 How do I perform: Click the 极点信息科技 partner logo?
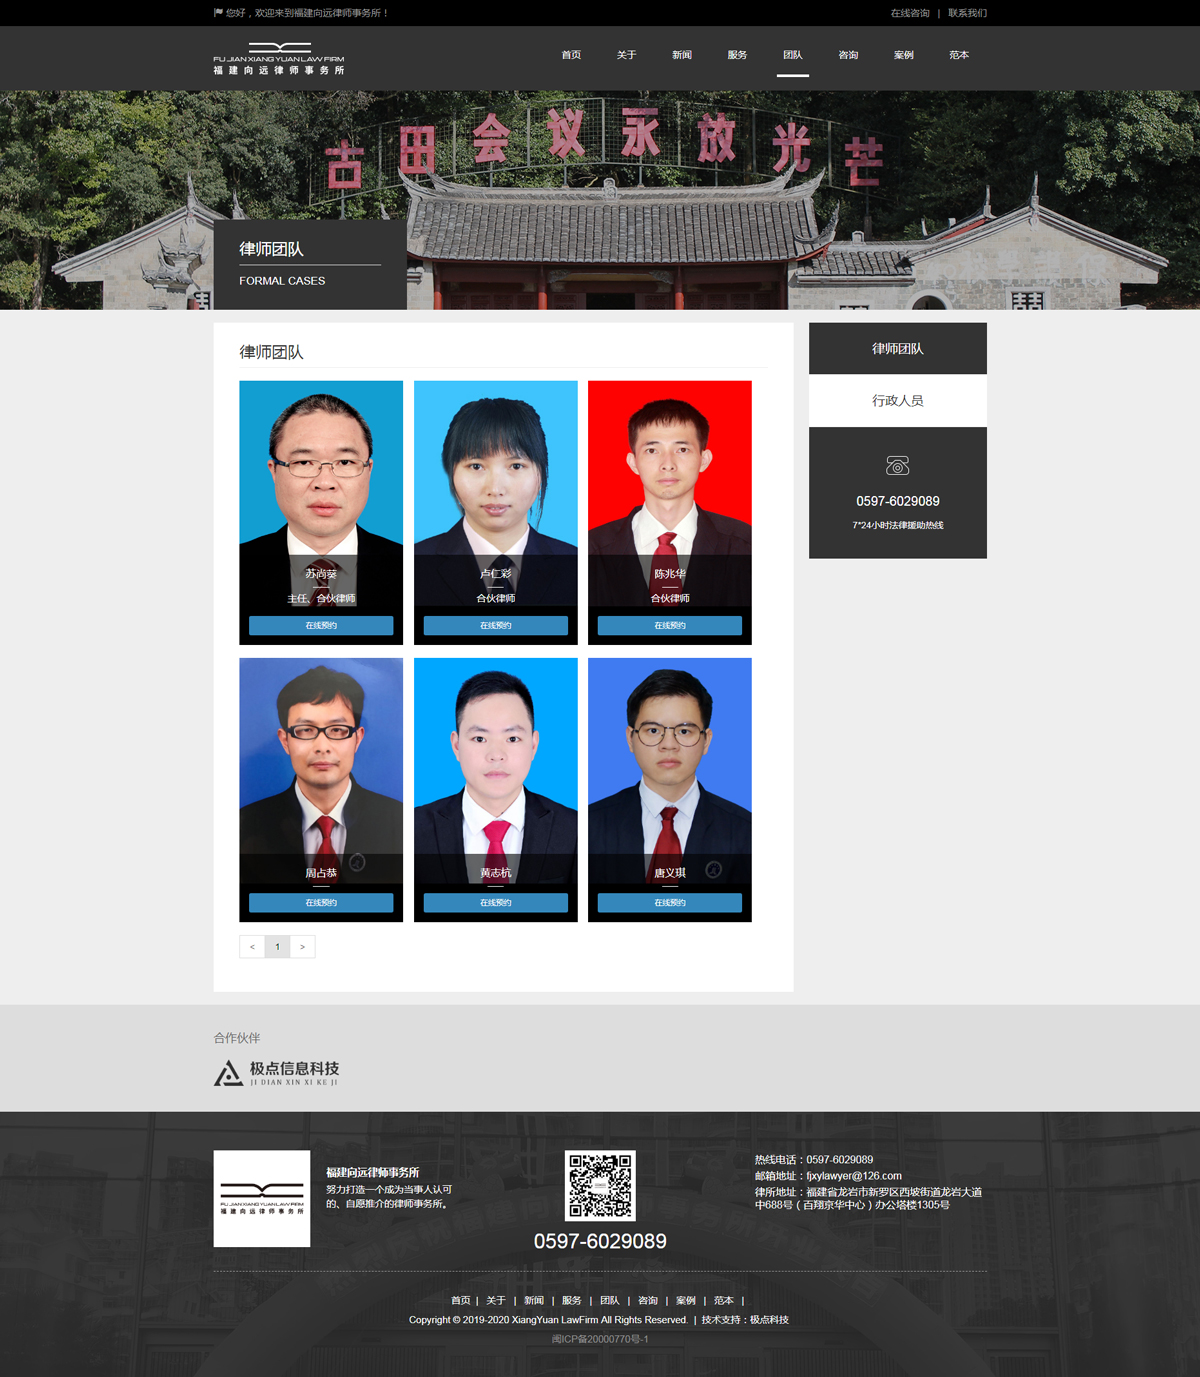point(277,1073)
